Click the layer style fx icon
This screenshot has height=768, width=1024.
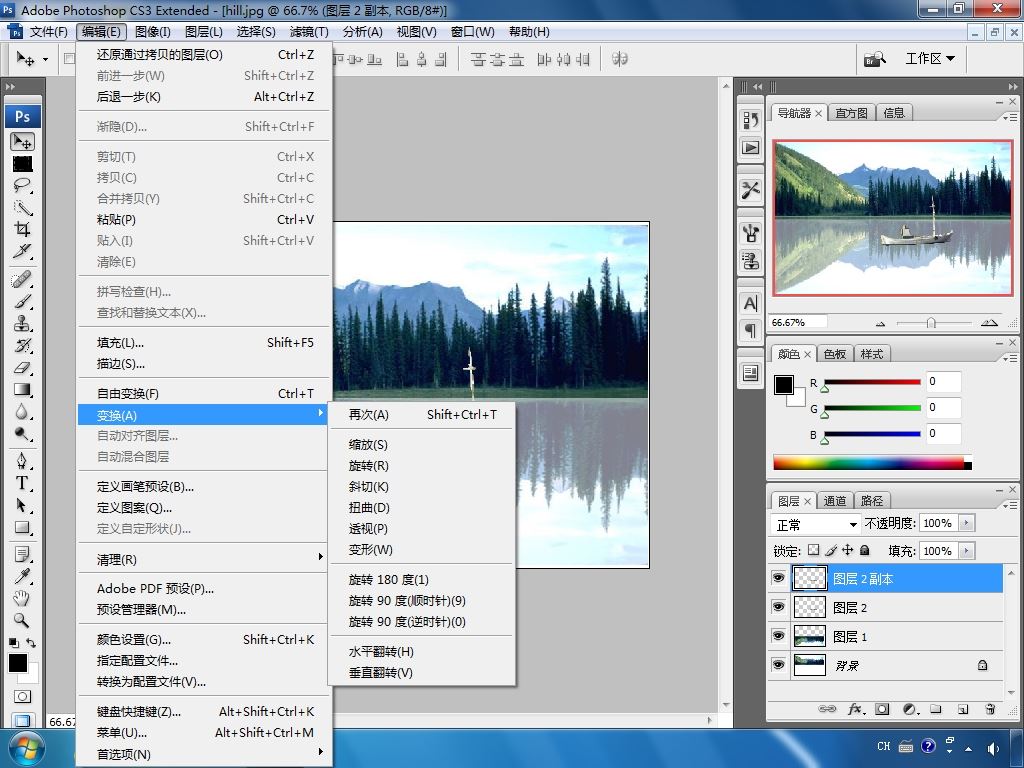(855, 709)
